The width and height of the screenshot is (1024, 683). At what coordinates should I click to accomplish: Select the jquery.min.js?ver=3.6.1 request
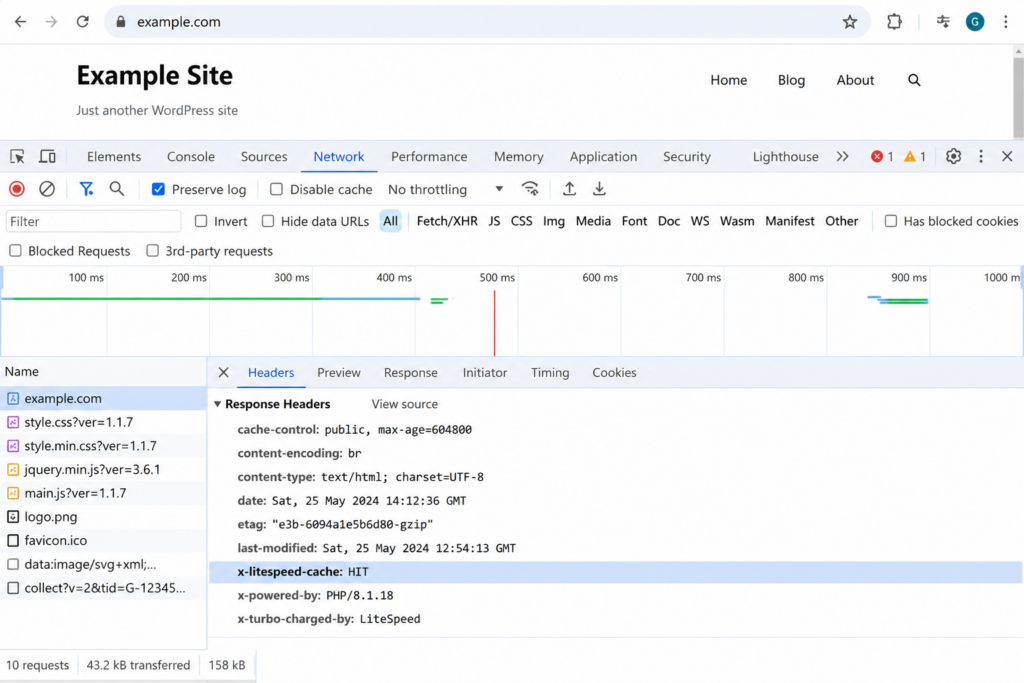(x=103, y=469)
